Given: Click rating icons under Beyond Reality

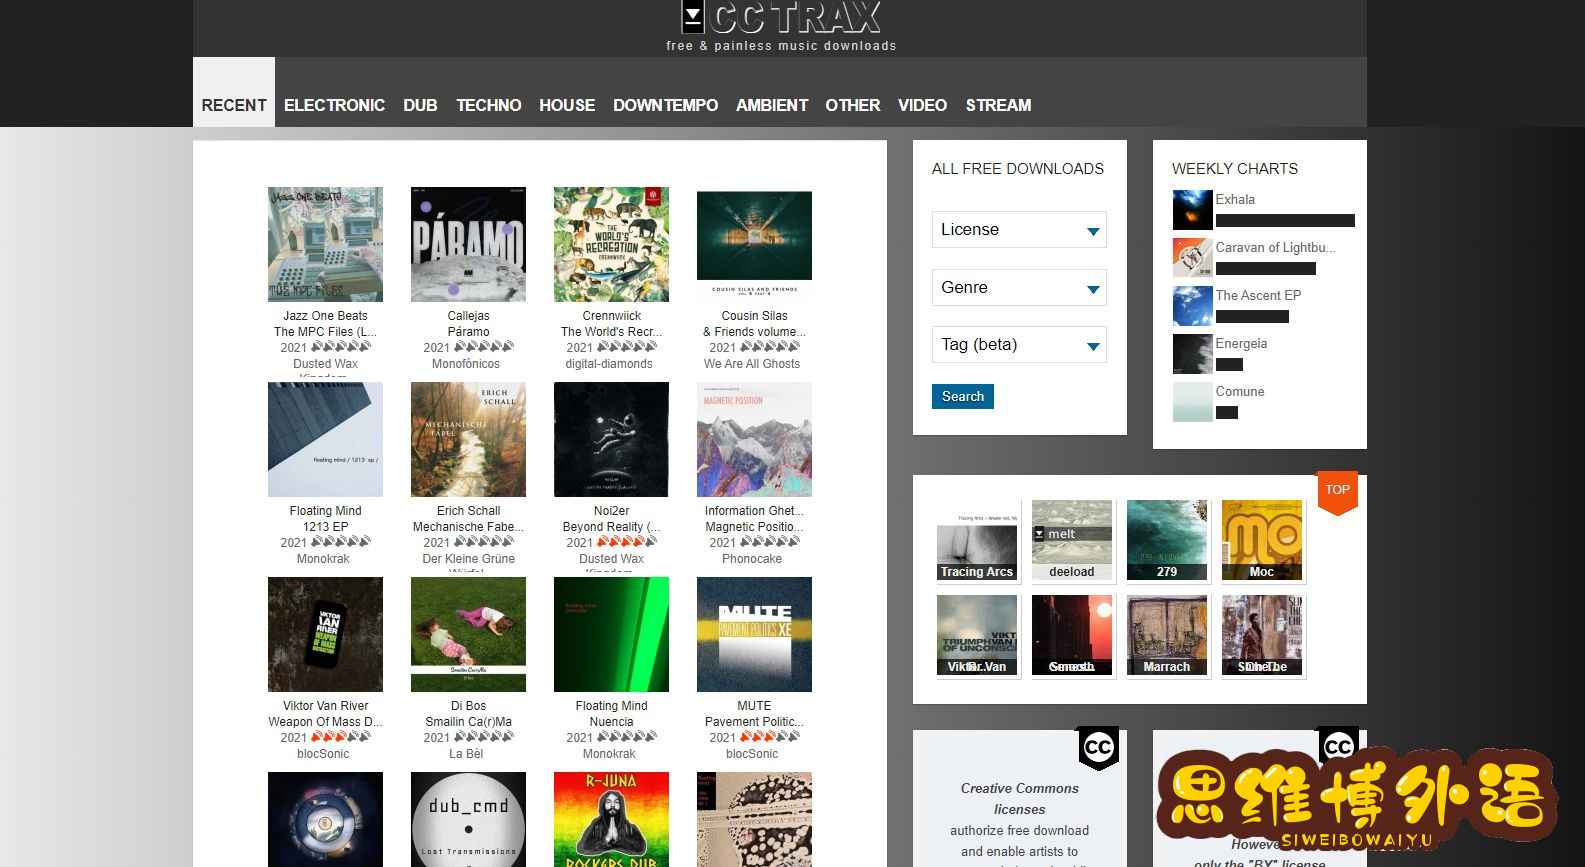Looking at the screenshot, I should click(627, 542).
